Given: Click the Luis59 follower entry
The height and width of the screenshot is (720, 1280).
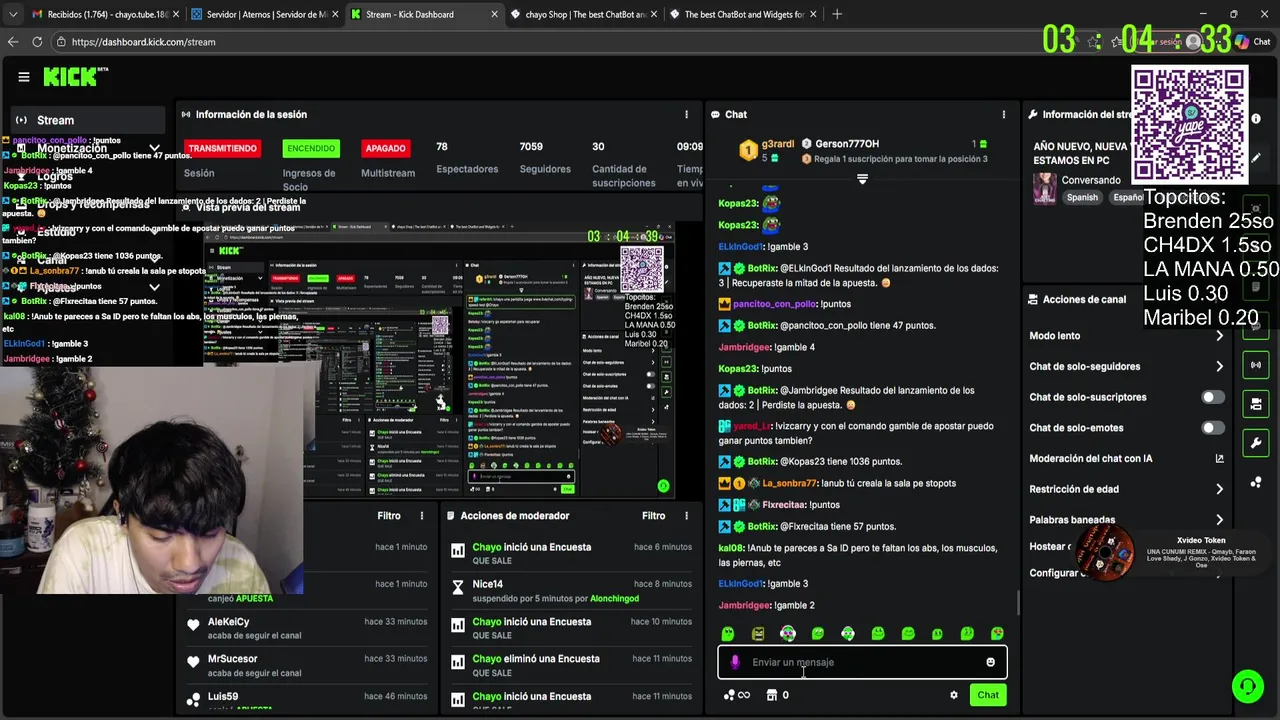Looking at the screenshot, I should [223, 696].
